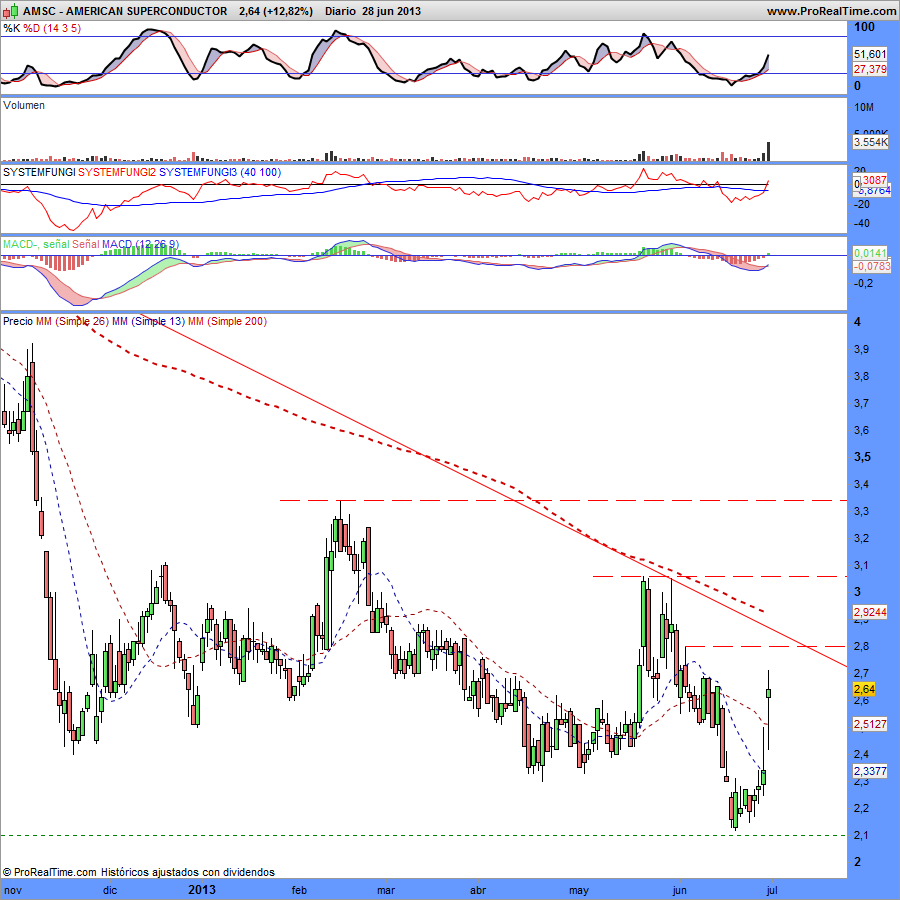Click the dic month label on time axis
Screen dimensions: 900x900
coord(110,890)
